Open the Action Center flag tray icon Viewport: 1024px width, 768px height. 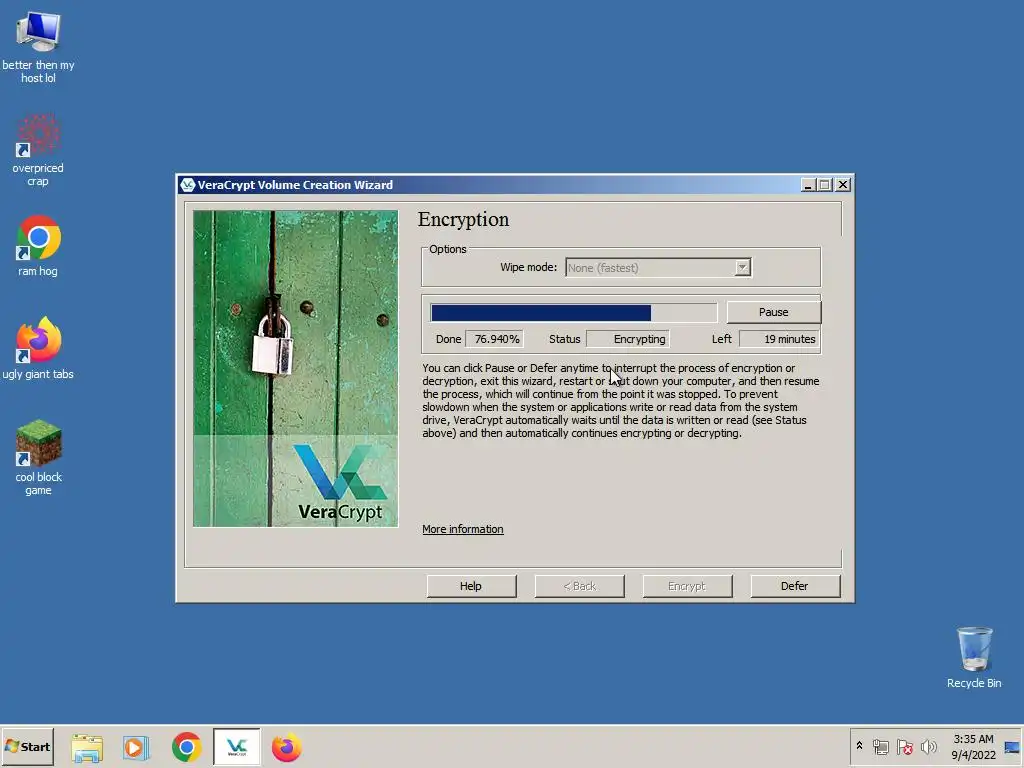pos(904,746)
